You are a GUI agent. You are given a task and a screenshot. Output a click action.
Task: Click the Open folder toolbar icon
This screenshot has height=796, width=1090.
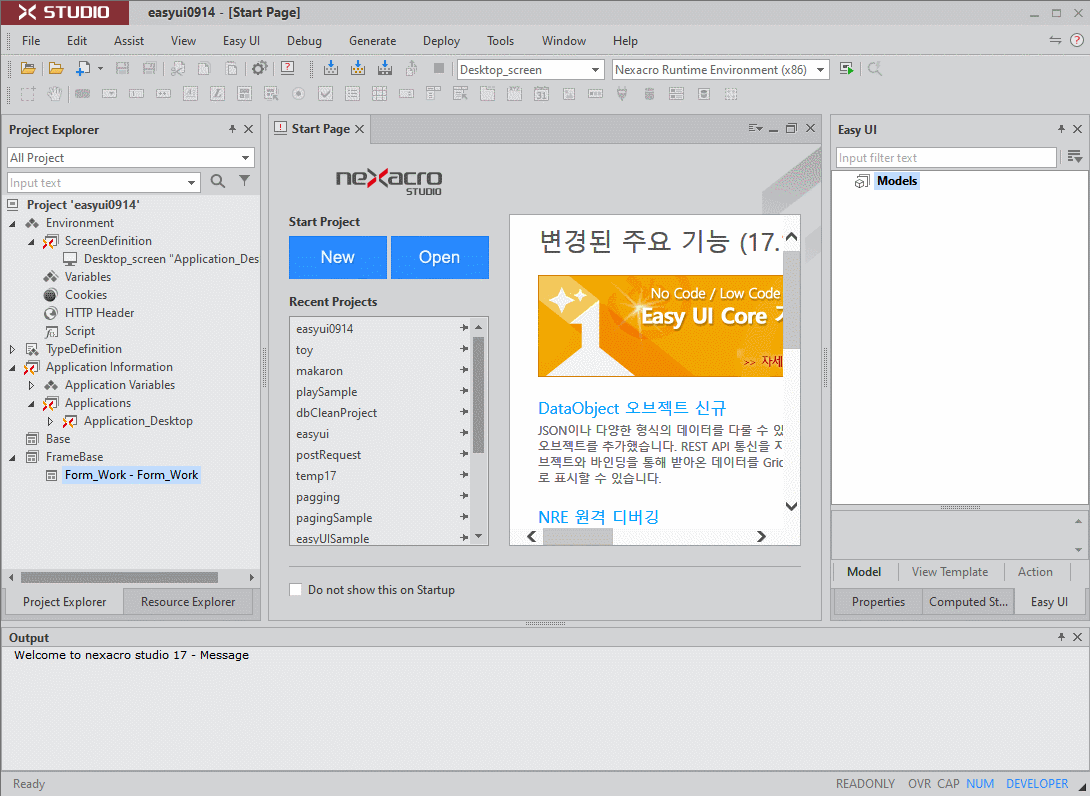(x=56, y=68)
